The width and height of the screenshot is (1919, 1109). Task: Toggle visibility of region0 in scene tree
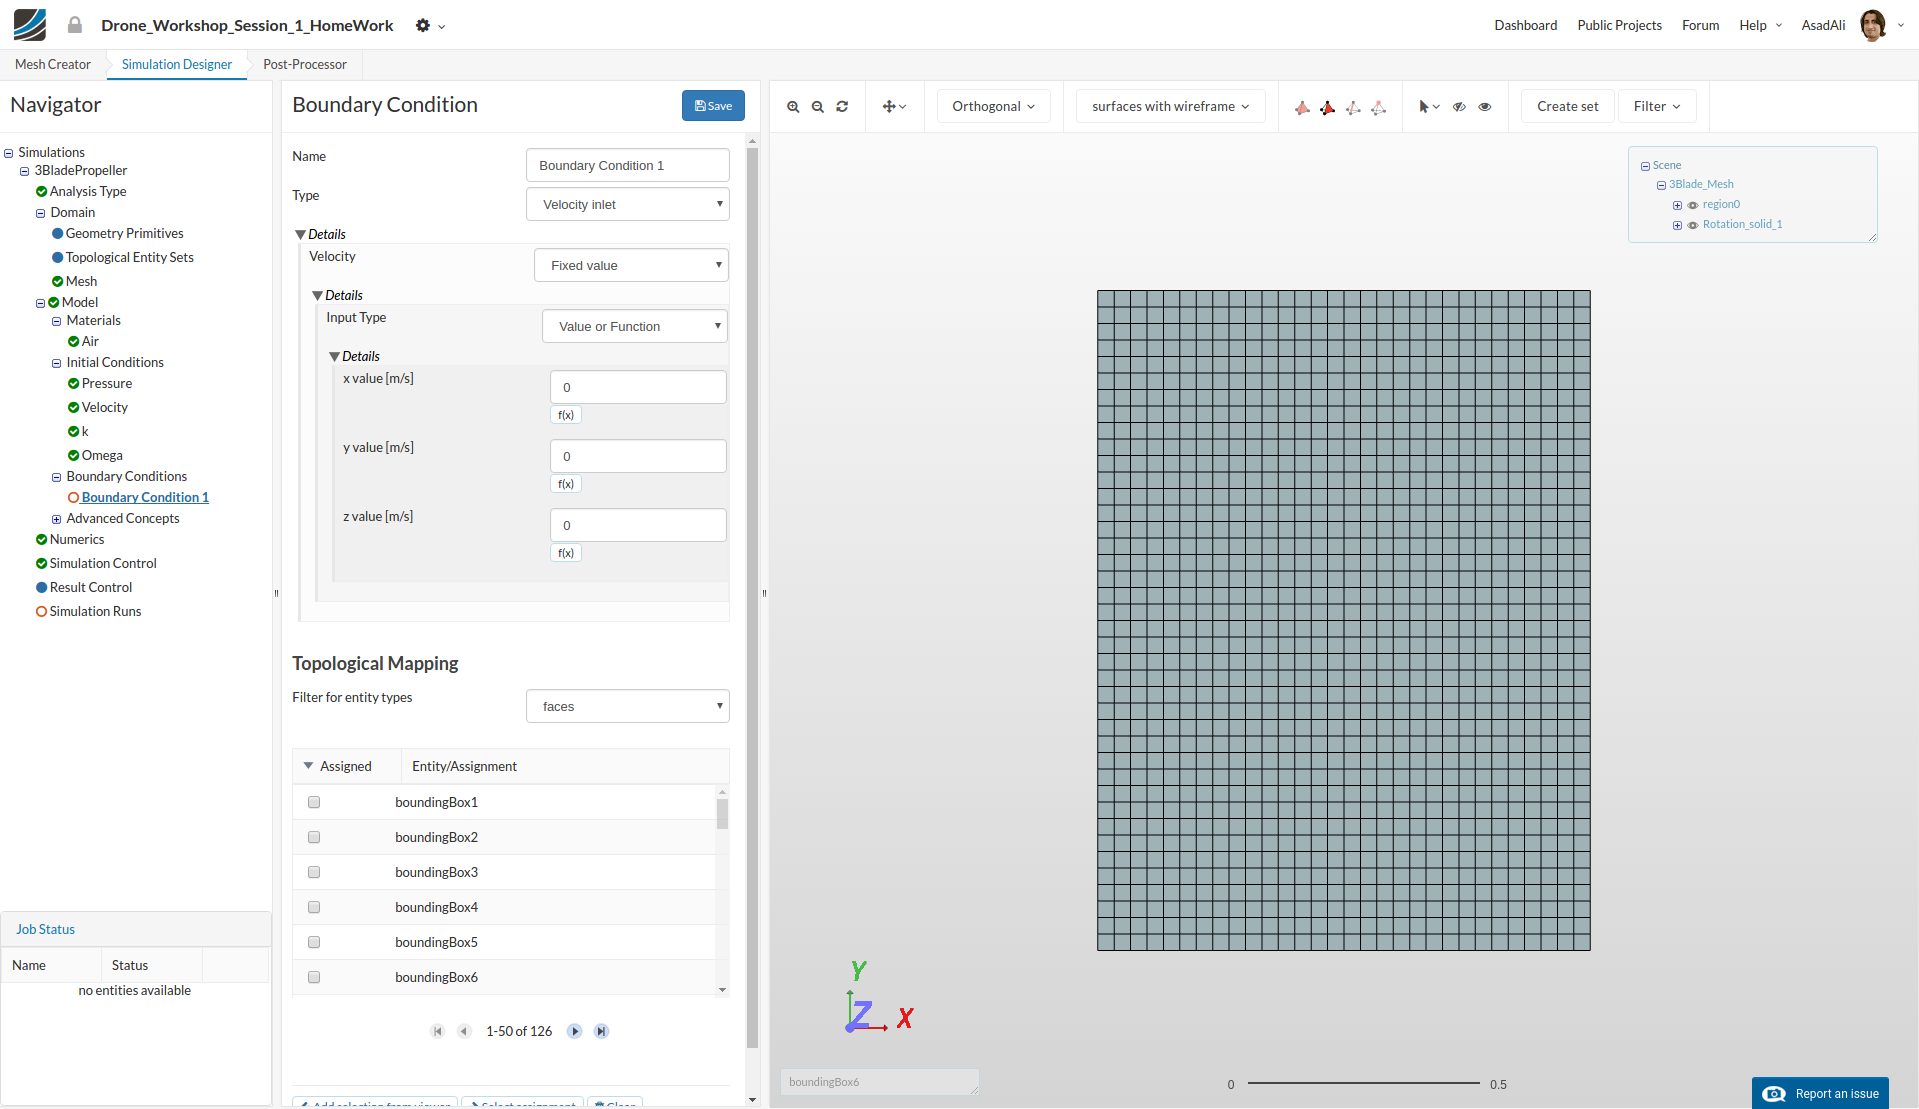tap(1693, 205)
